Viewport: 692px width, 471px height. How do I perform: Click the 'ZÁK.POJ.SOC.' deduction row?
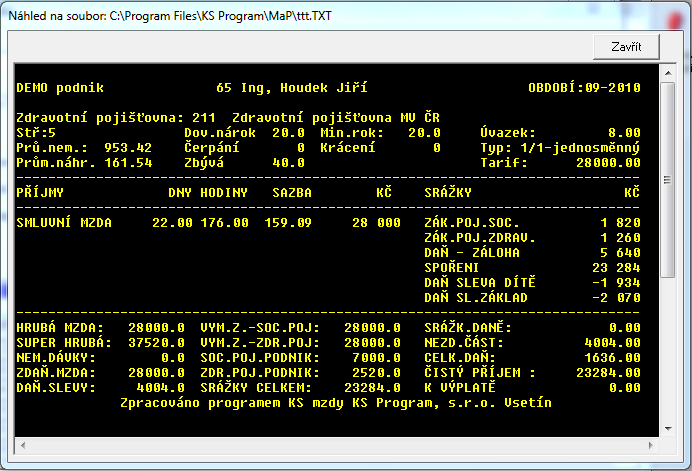click(532, 222)
